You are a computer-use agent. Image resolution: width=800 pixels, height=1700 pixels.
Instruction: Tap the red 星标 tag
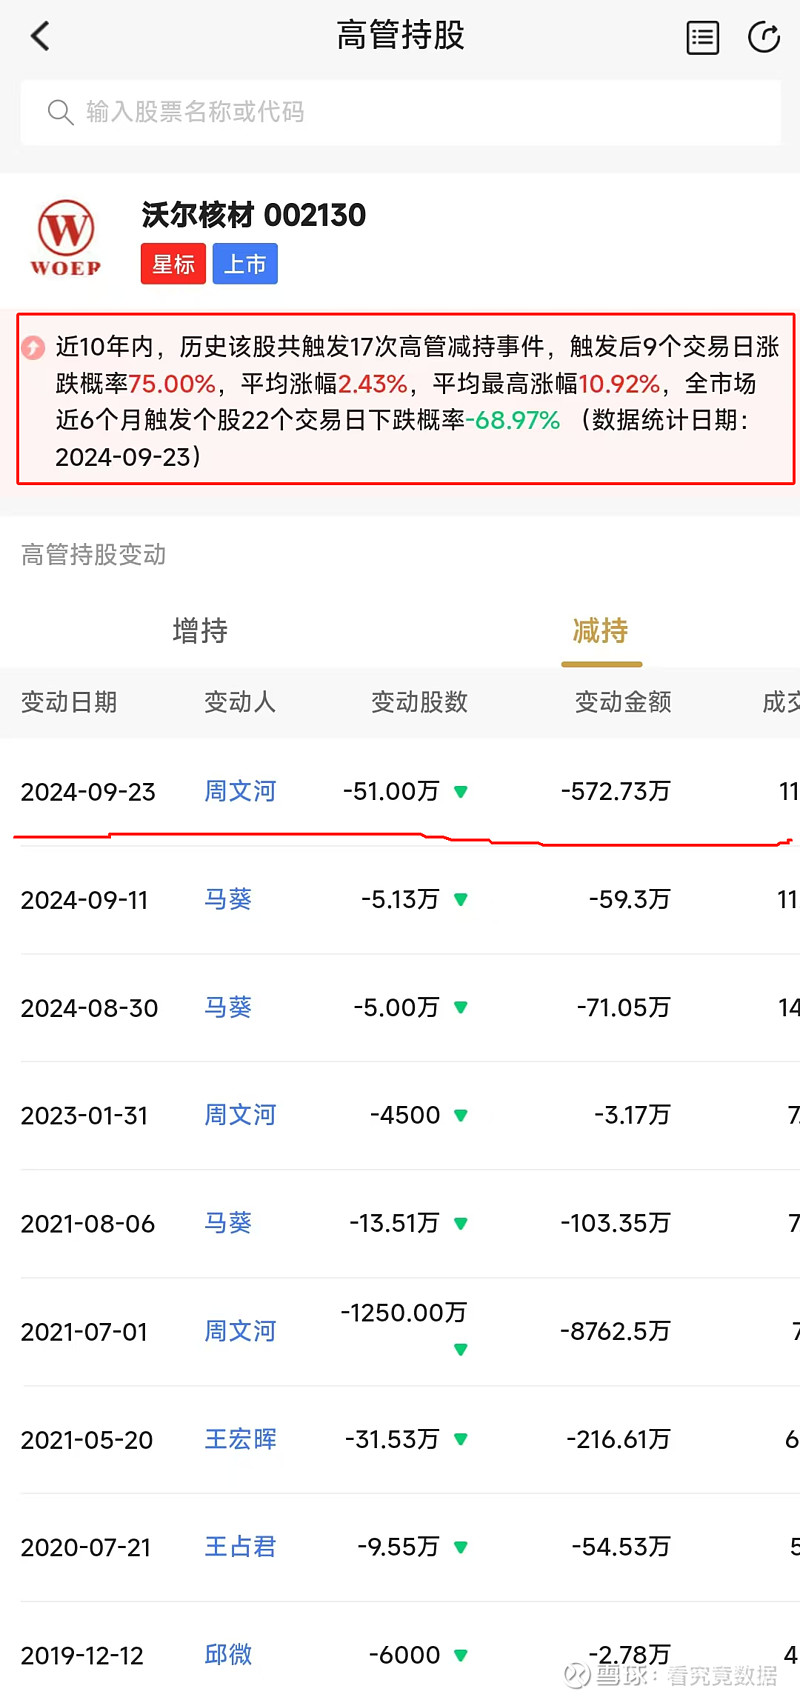[x=173, y=264]
